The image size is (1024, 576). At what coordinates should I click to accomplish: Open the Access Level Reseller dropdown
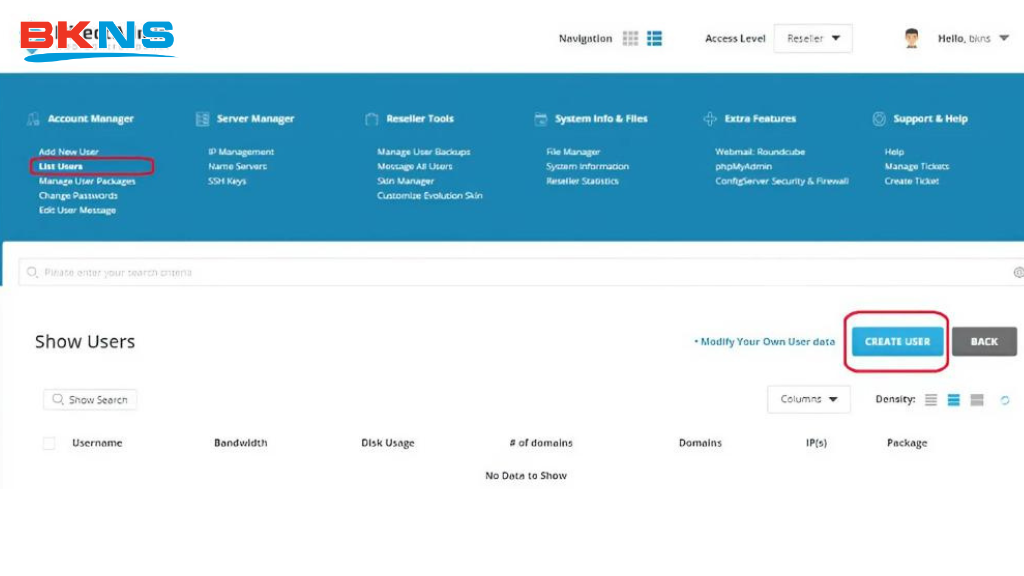click(812, 38)
